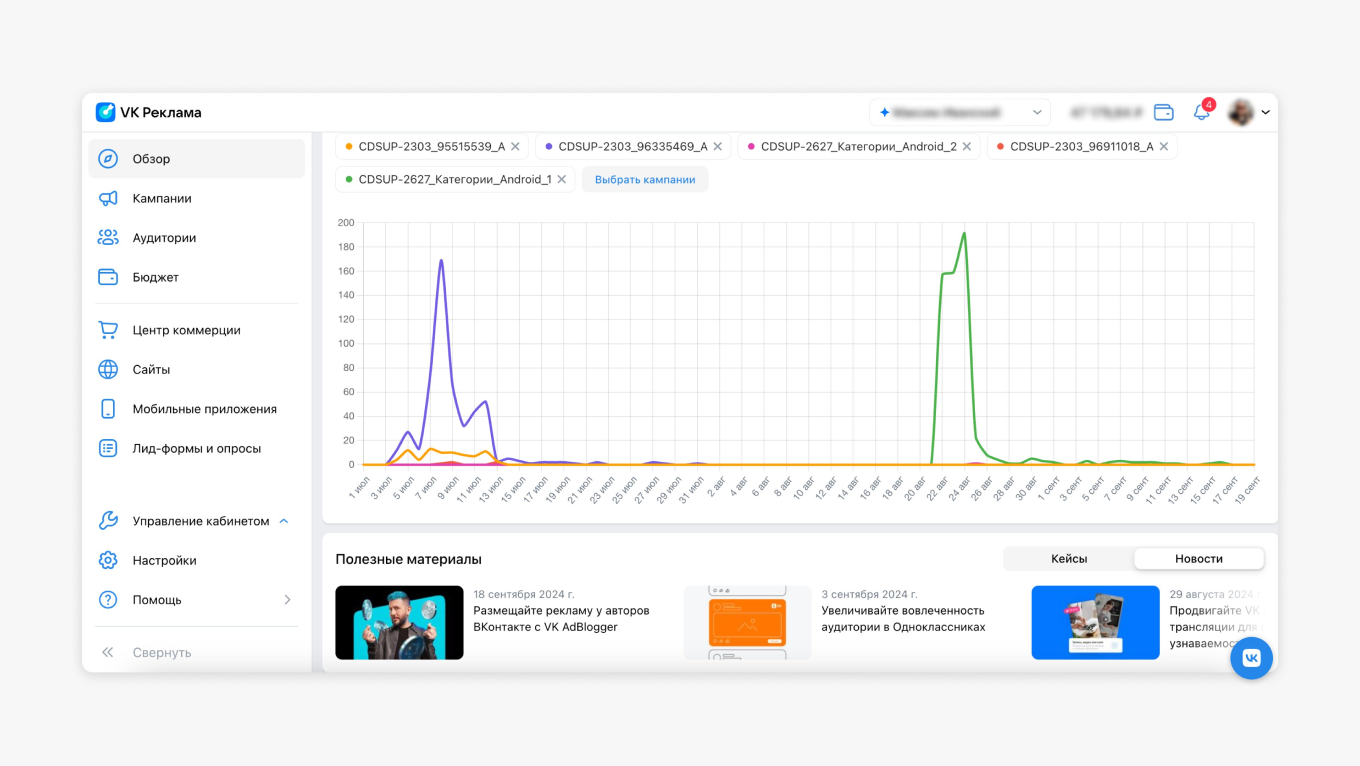This screenshot has width=1360, height=766.
Task: Select the Новости tab
Action: (x=1198, y=558)
